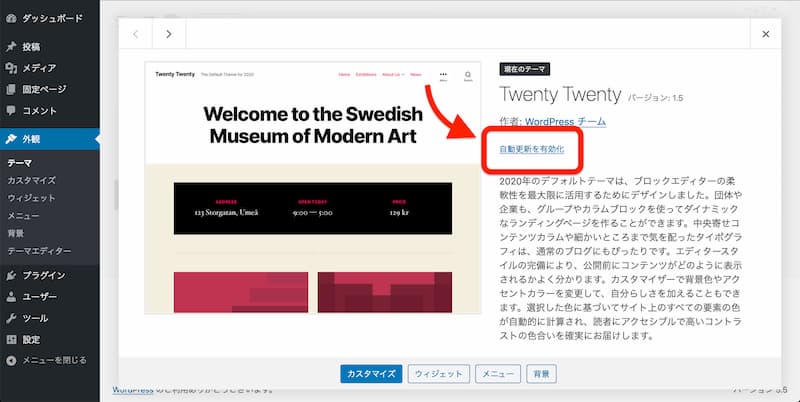Image resolution: width=800 pixels, height=402 pixels.
Task: Select the カスタマイズ submenu entry in sidebar
Action: pyautogui.click(x=31, y=180)
